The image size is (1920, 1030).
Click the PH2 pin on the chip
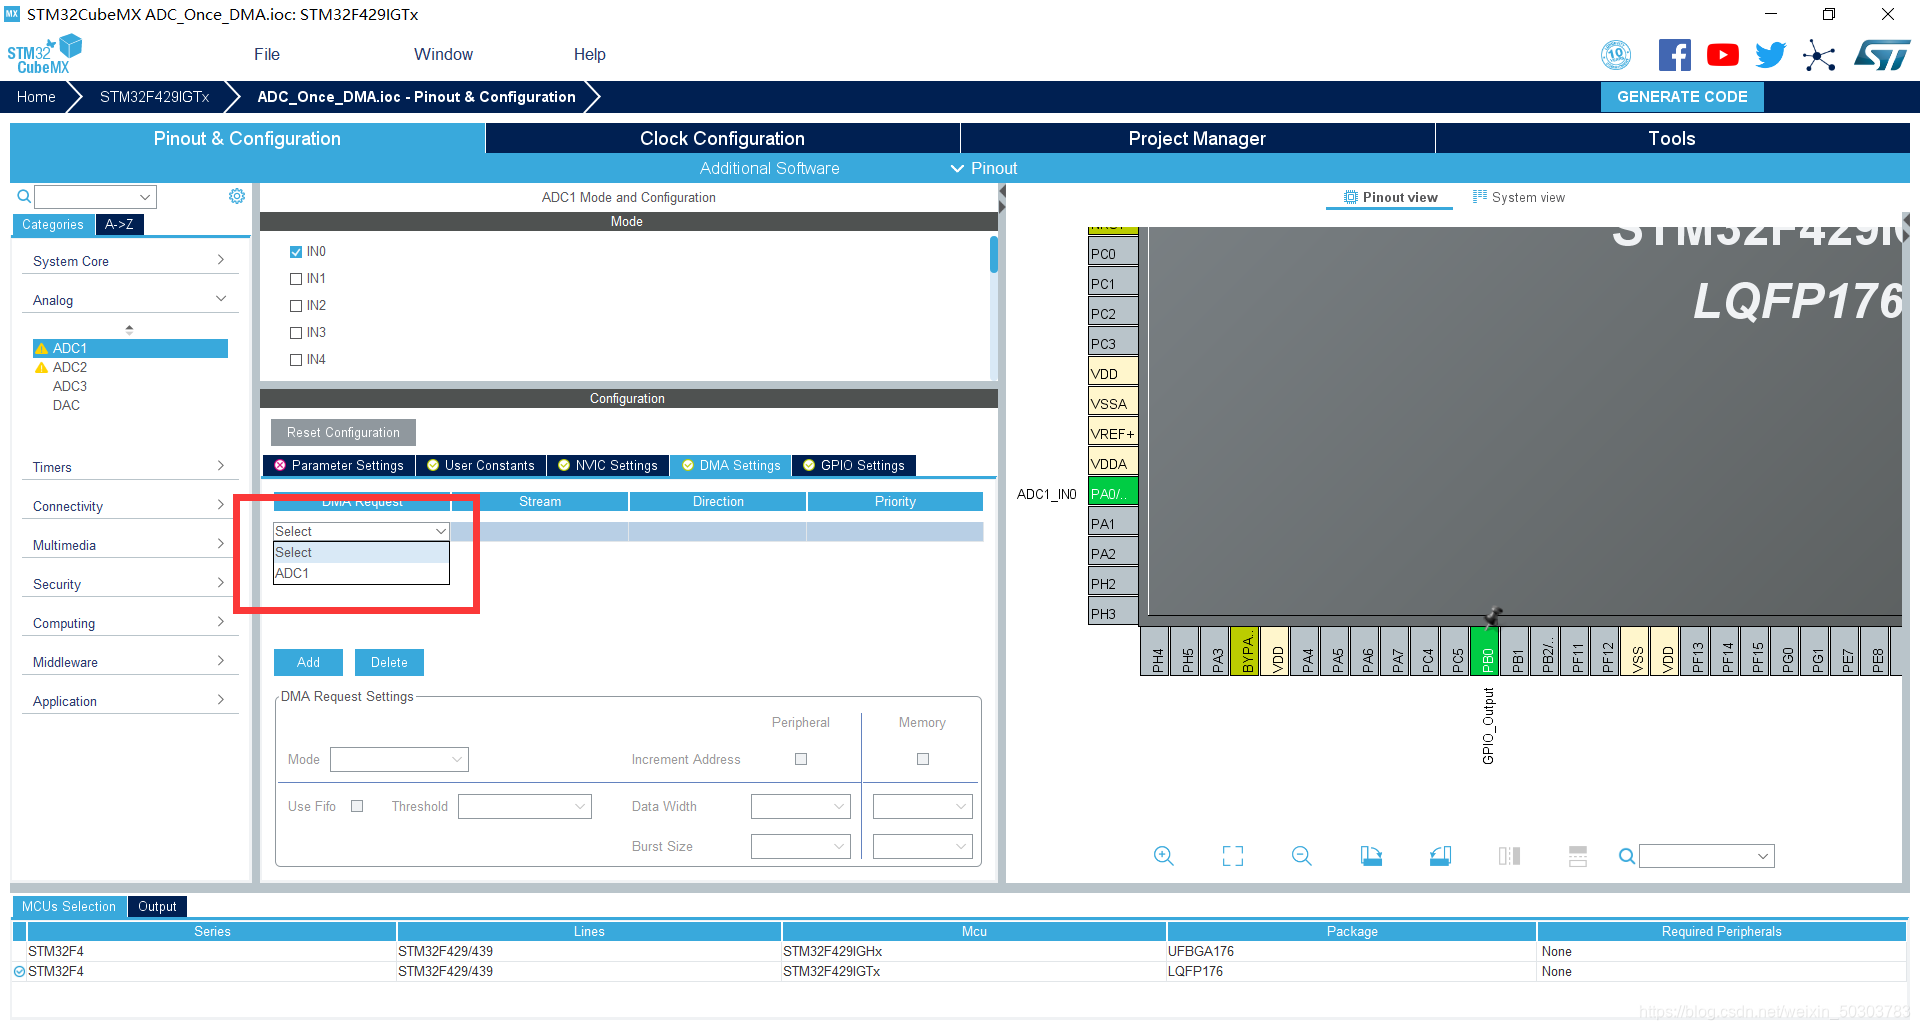[1113, 583]
